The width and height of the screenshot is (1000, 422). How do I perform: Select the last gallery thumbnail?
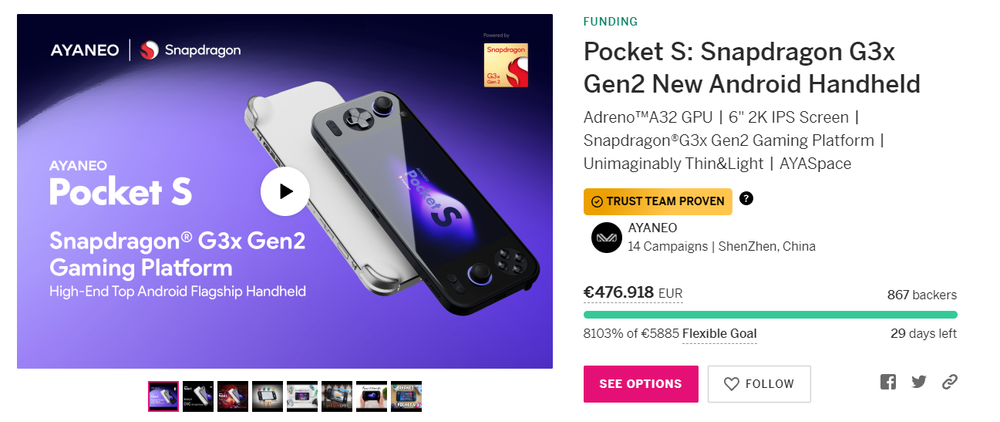click(x=406, y=396)
